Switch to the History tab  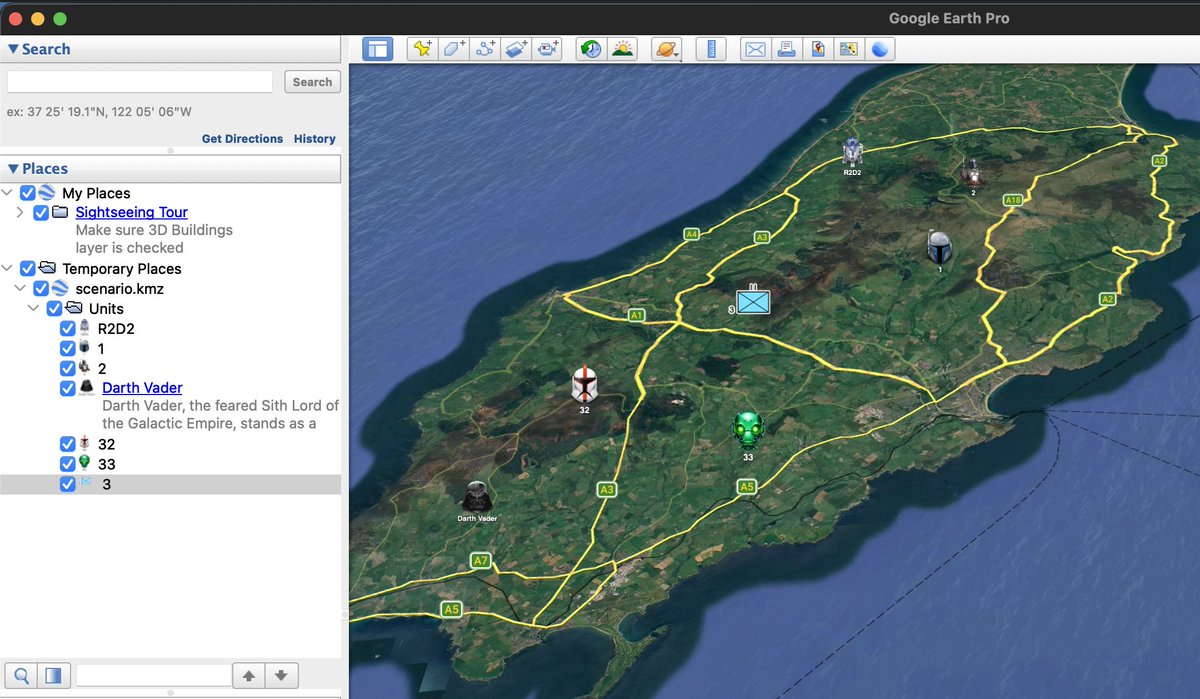[314, 139]
